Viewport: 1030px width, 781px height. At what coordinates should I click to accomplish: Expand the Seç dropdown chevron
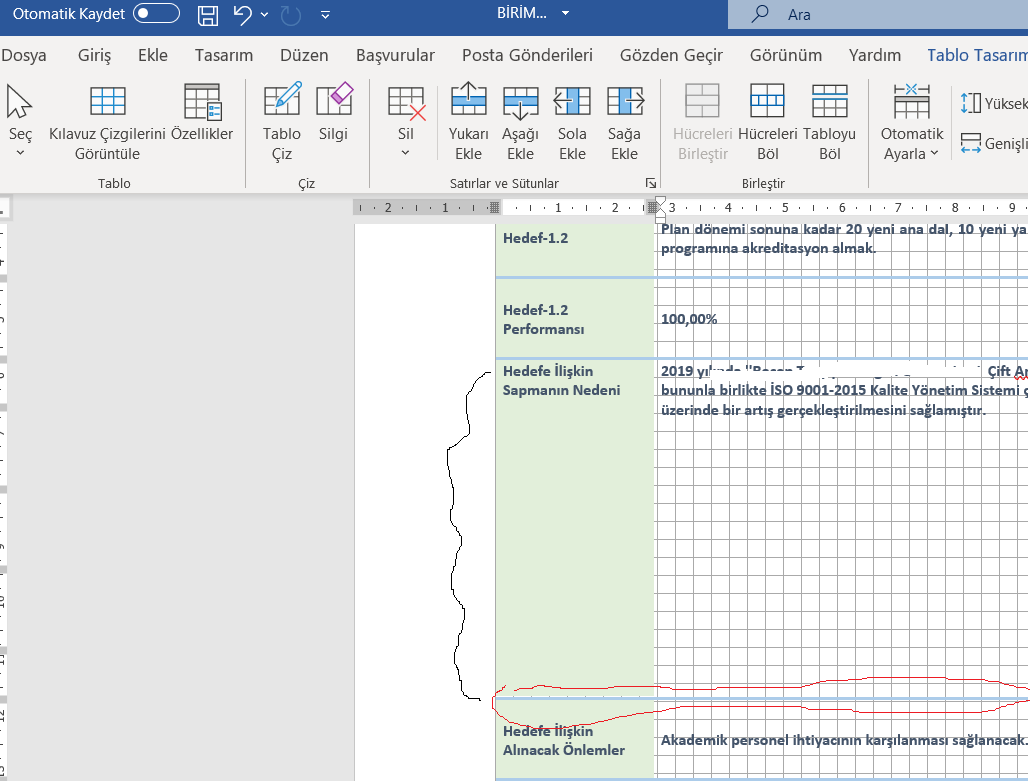20,153
